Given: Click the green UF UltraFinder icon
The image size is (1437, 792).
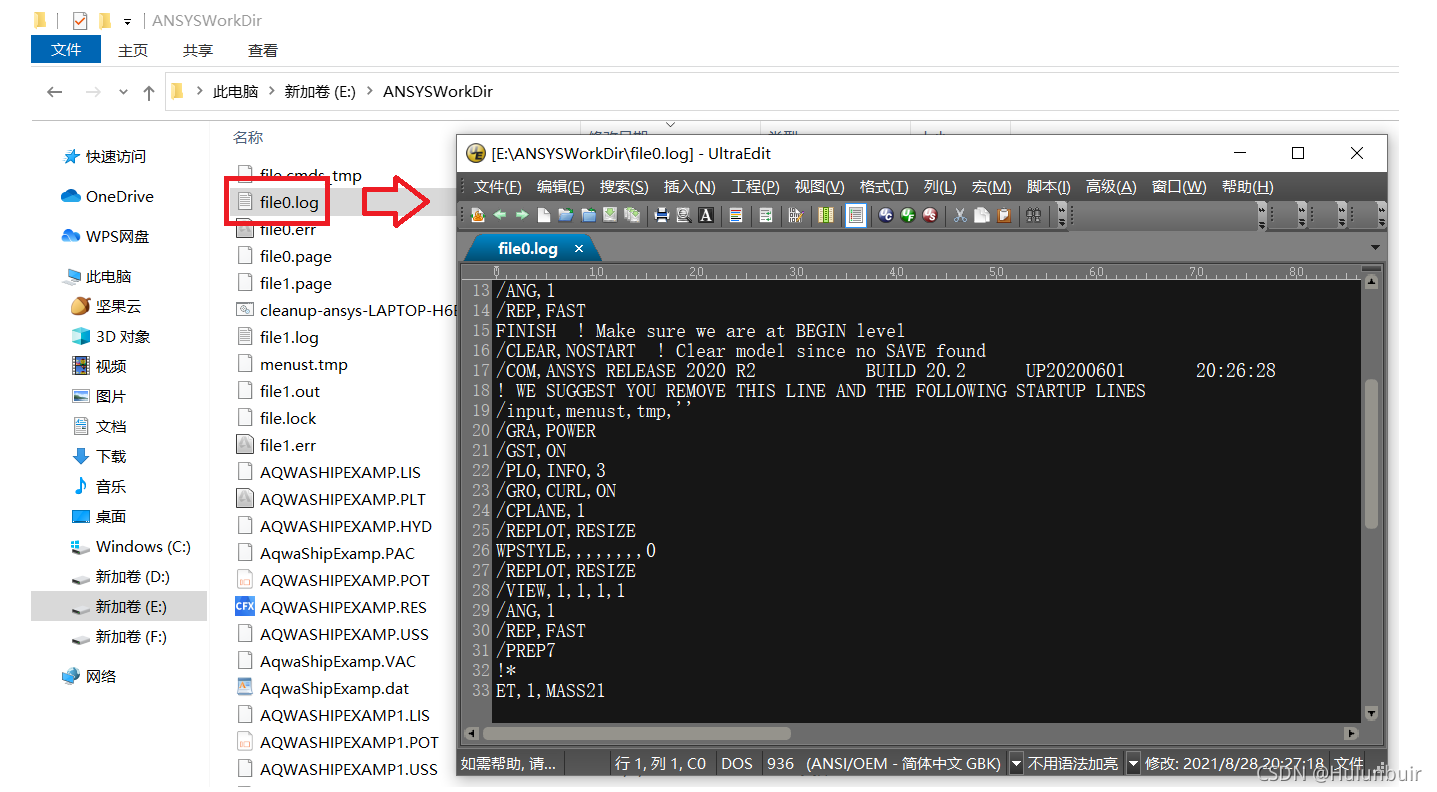Looking at the screenshot, I should point(908,215).
